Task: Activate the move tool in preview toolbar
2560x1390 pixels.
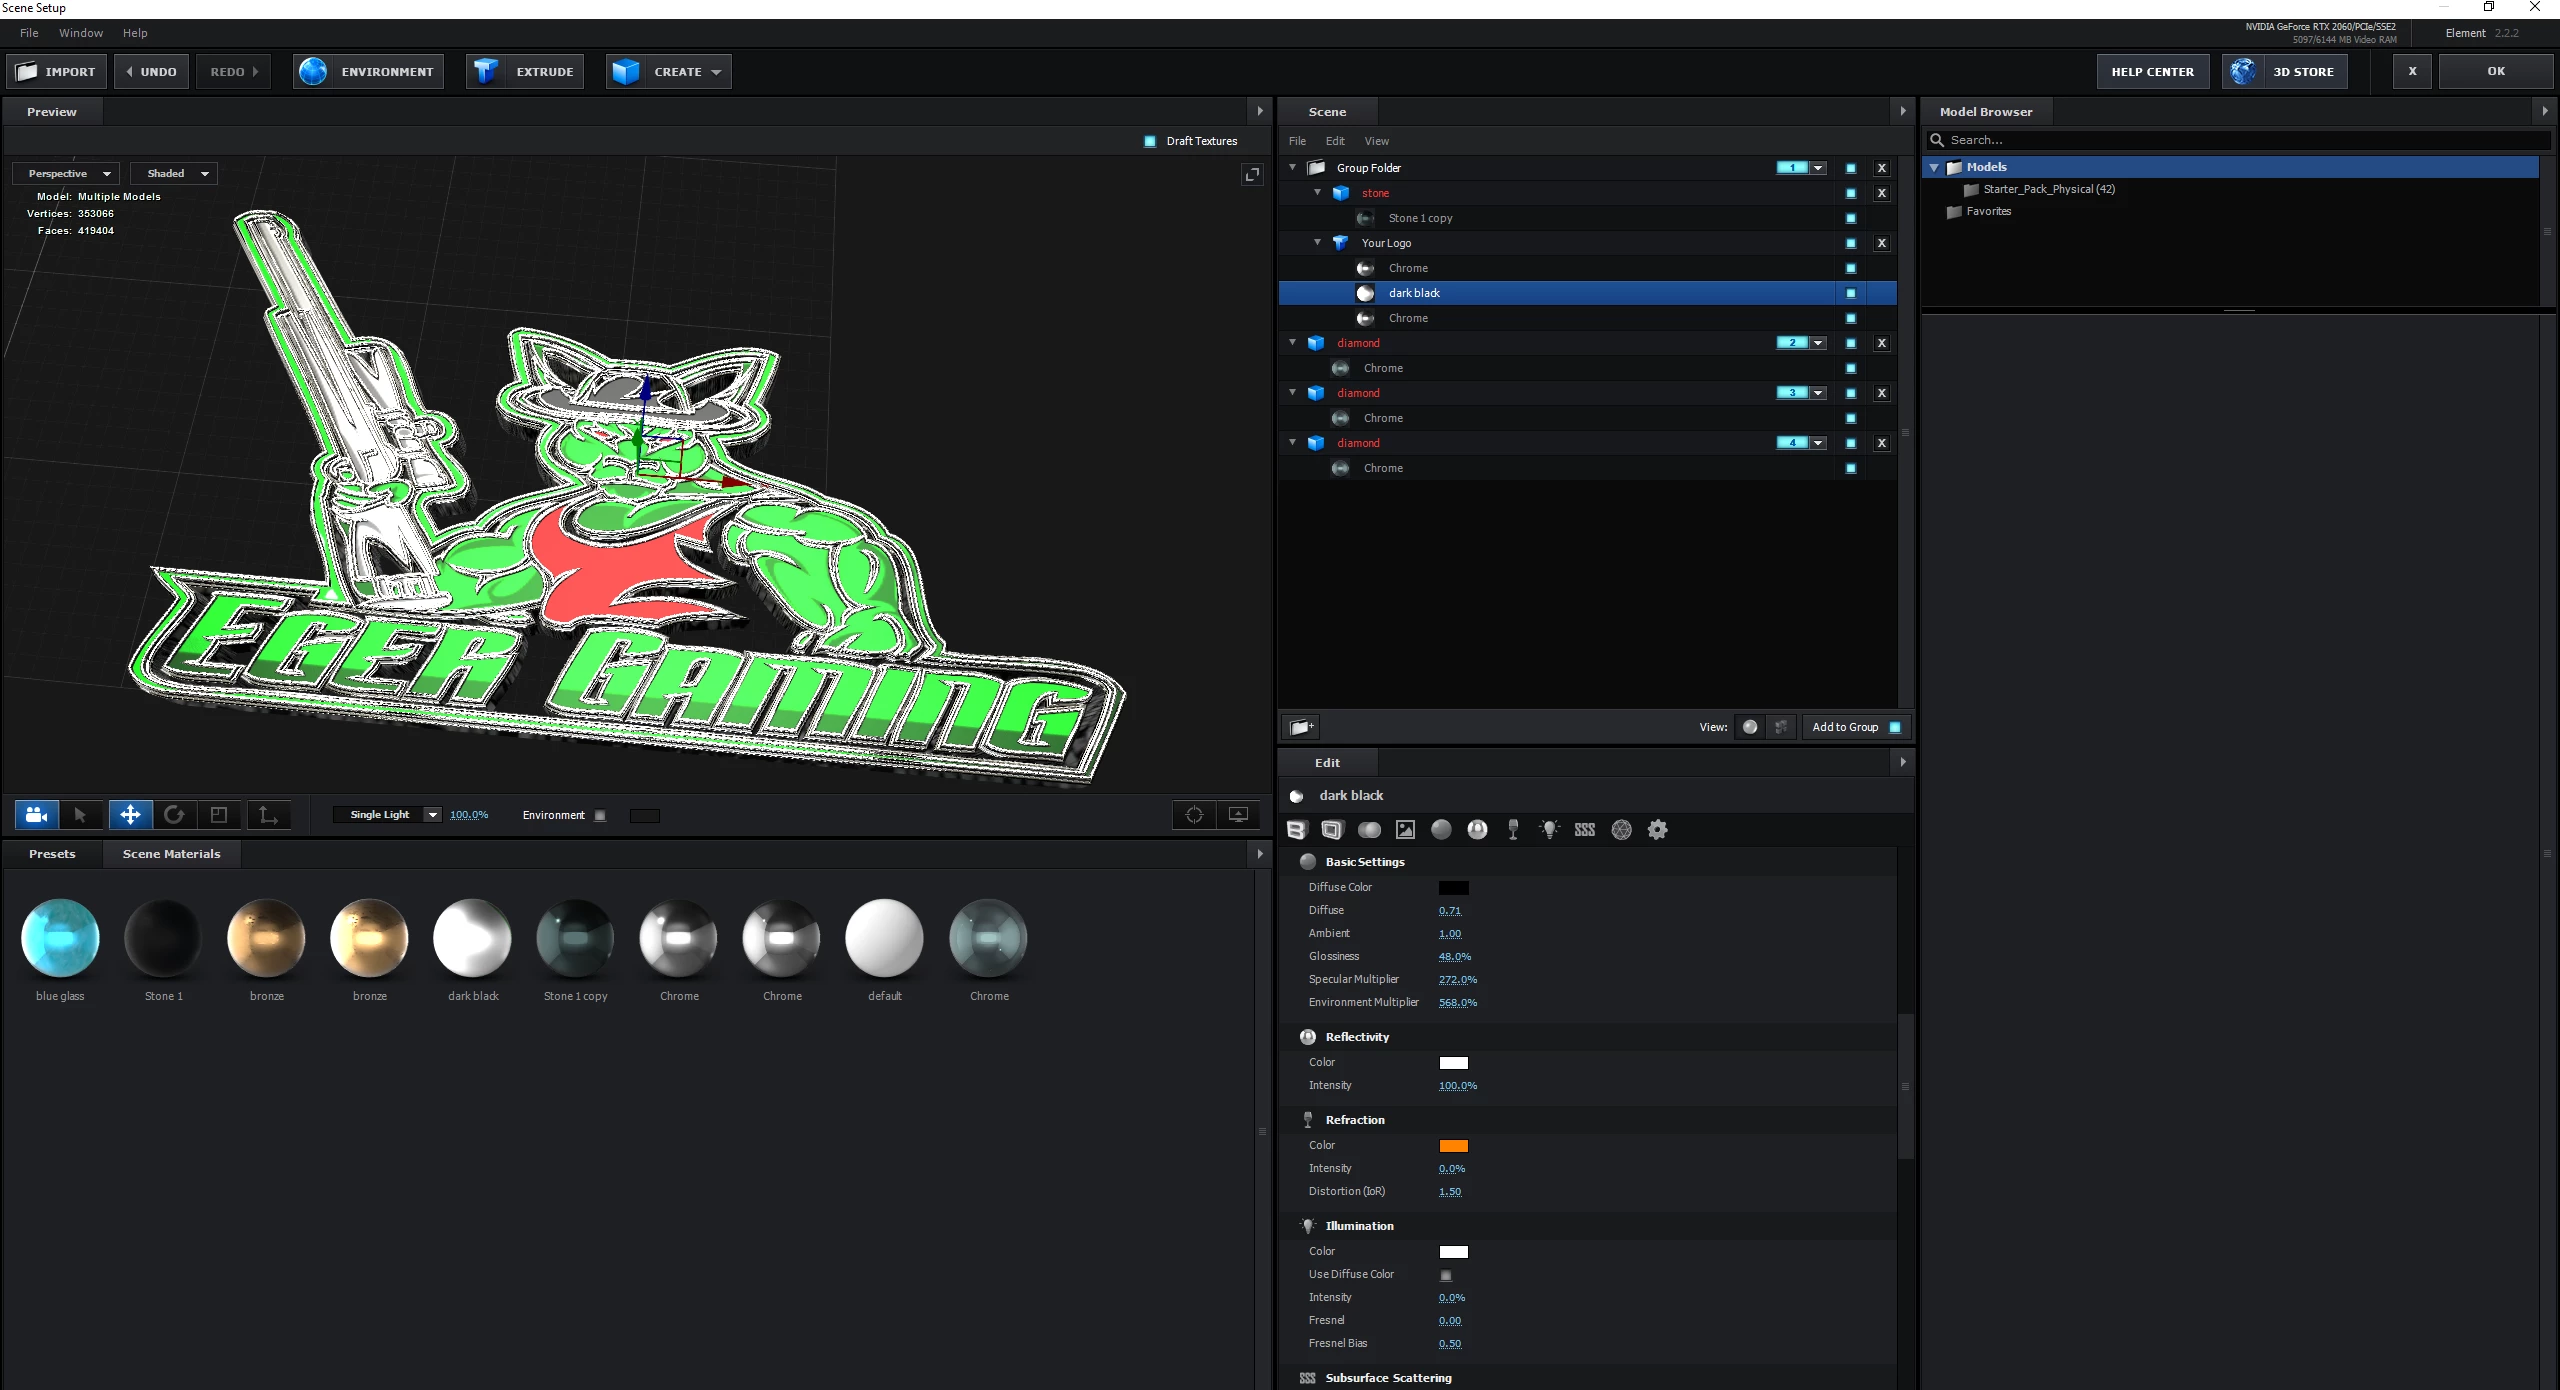Action: click(x=130, y=815)
